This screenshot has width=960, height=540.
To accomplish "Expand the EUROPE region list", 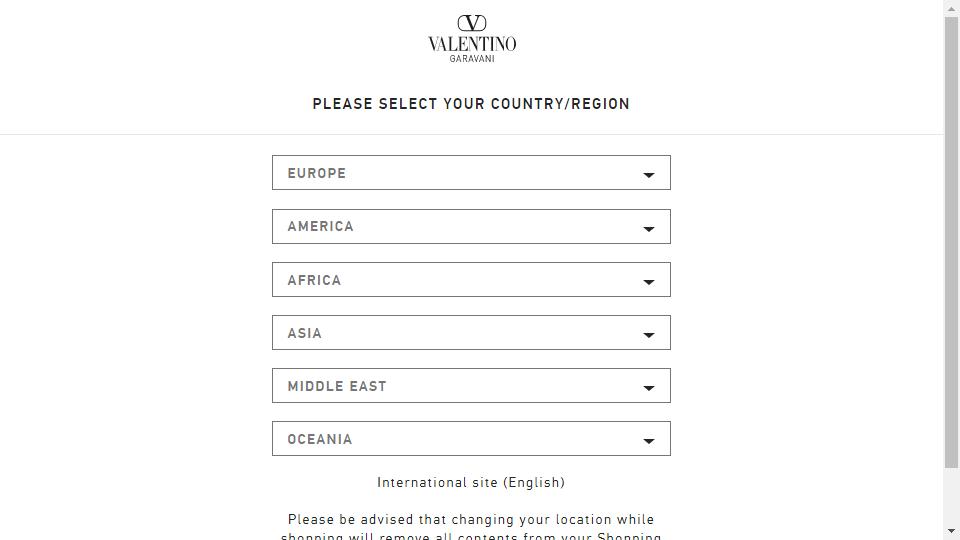I will (x=471, y=173).
